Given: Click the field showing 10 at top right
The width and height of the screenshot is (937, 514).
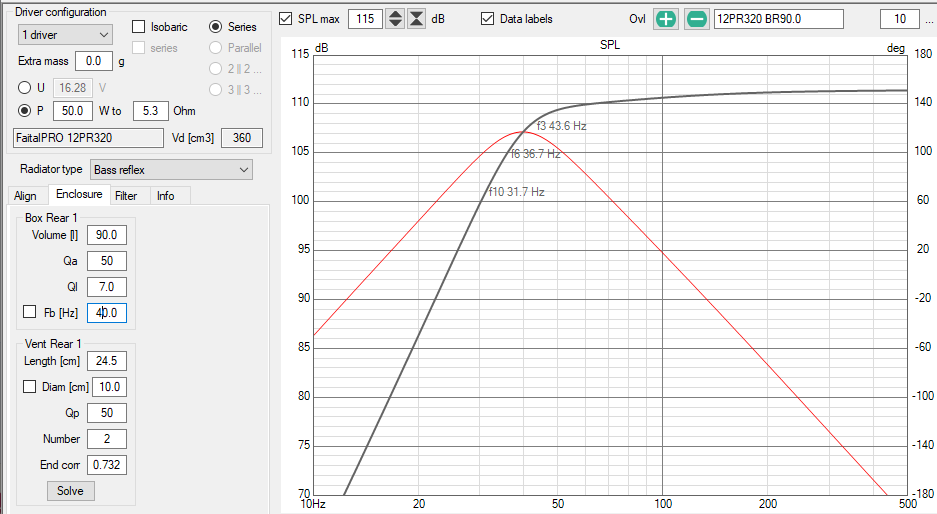Looking at the screenshot, I should coord(900,19).
